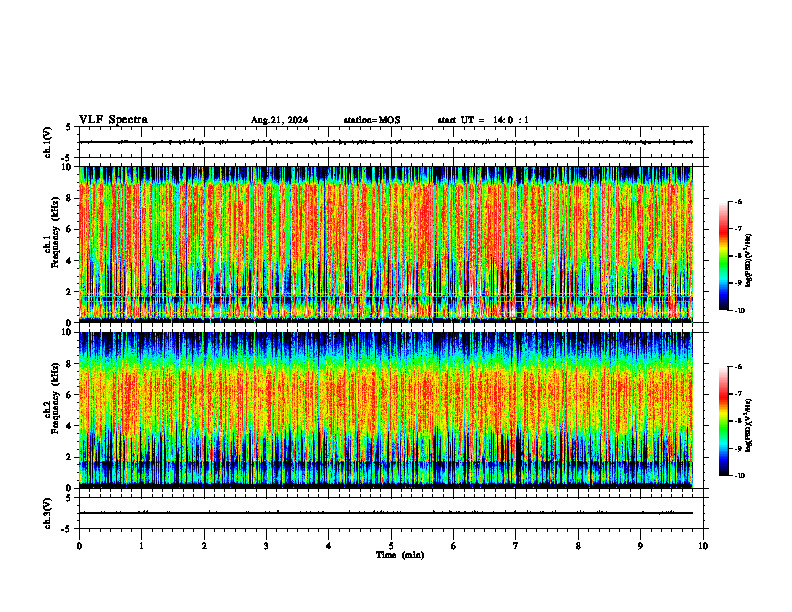This screenshot has width=792, height=612.
Task: Select the "start UT = 14:0 :1" text
Action: coord(483,120)
